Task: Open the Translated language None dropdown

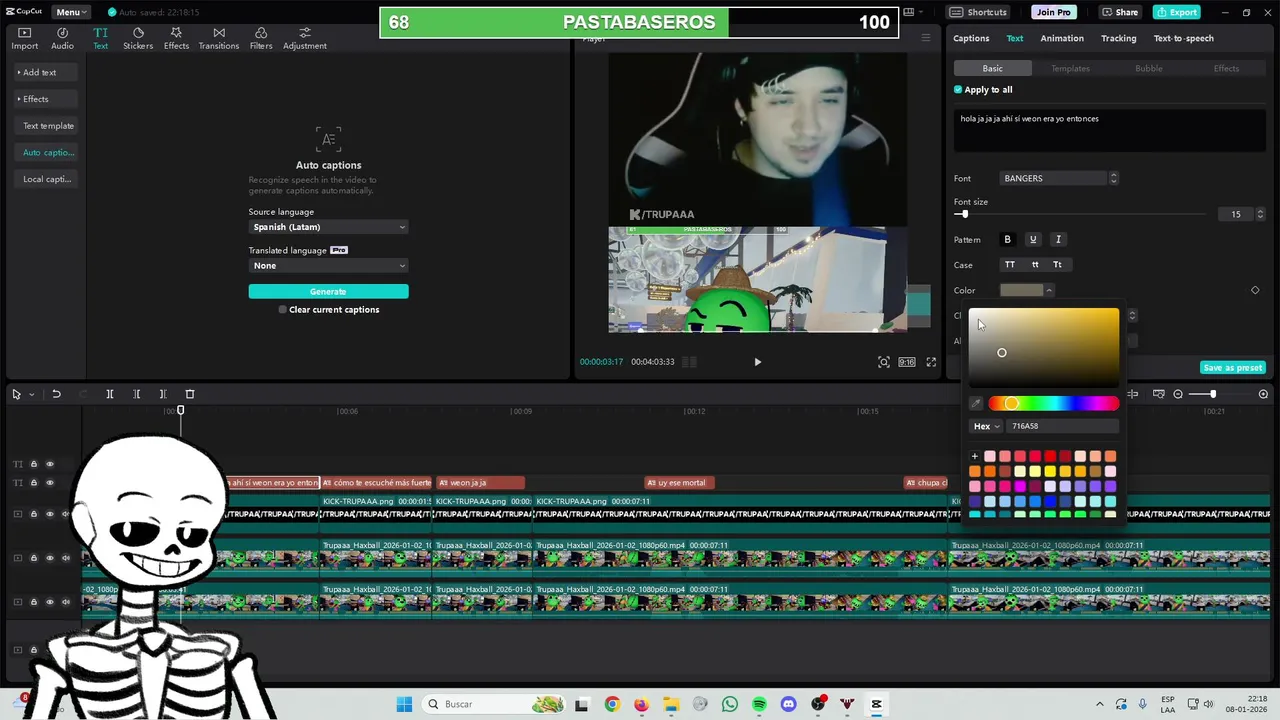Action: pyautogui.click(x=329, y=266)
